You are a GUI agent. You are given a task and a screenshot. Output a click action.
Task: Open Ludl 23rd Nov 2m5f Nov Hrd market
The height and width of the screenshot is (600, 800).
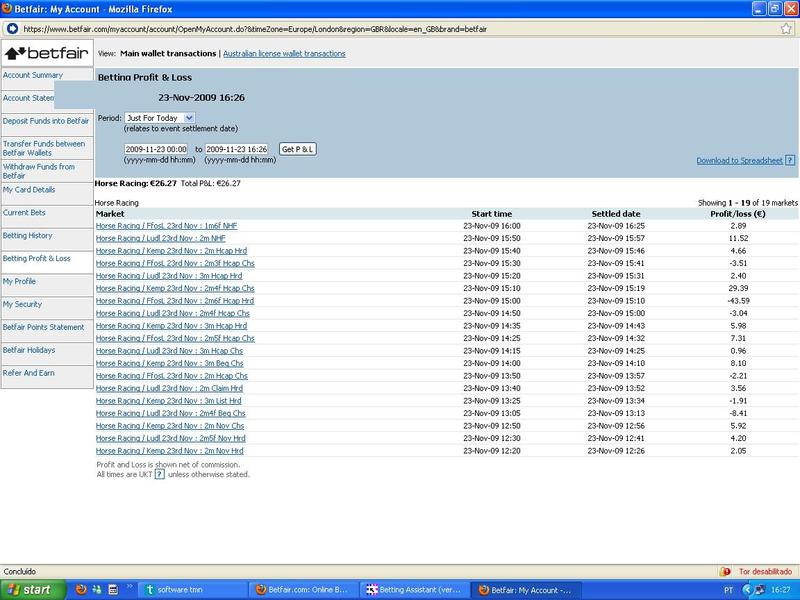click(170, 438)
